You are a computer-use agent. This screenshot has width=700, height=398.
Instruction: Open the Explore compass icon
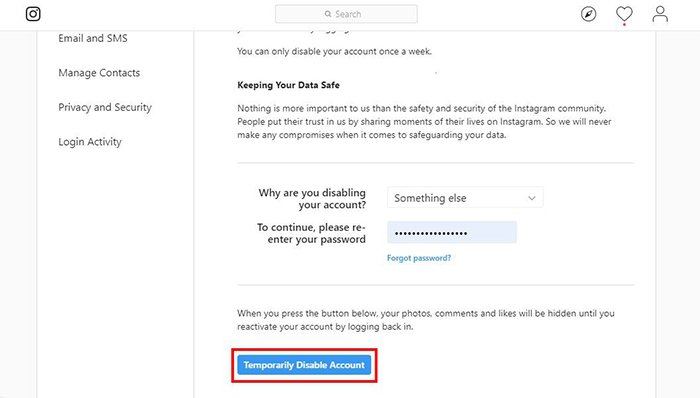point(588,14)
